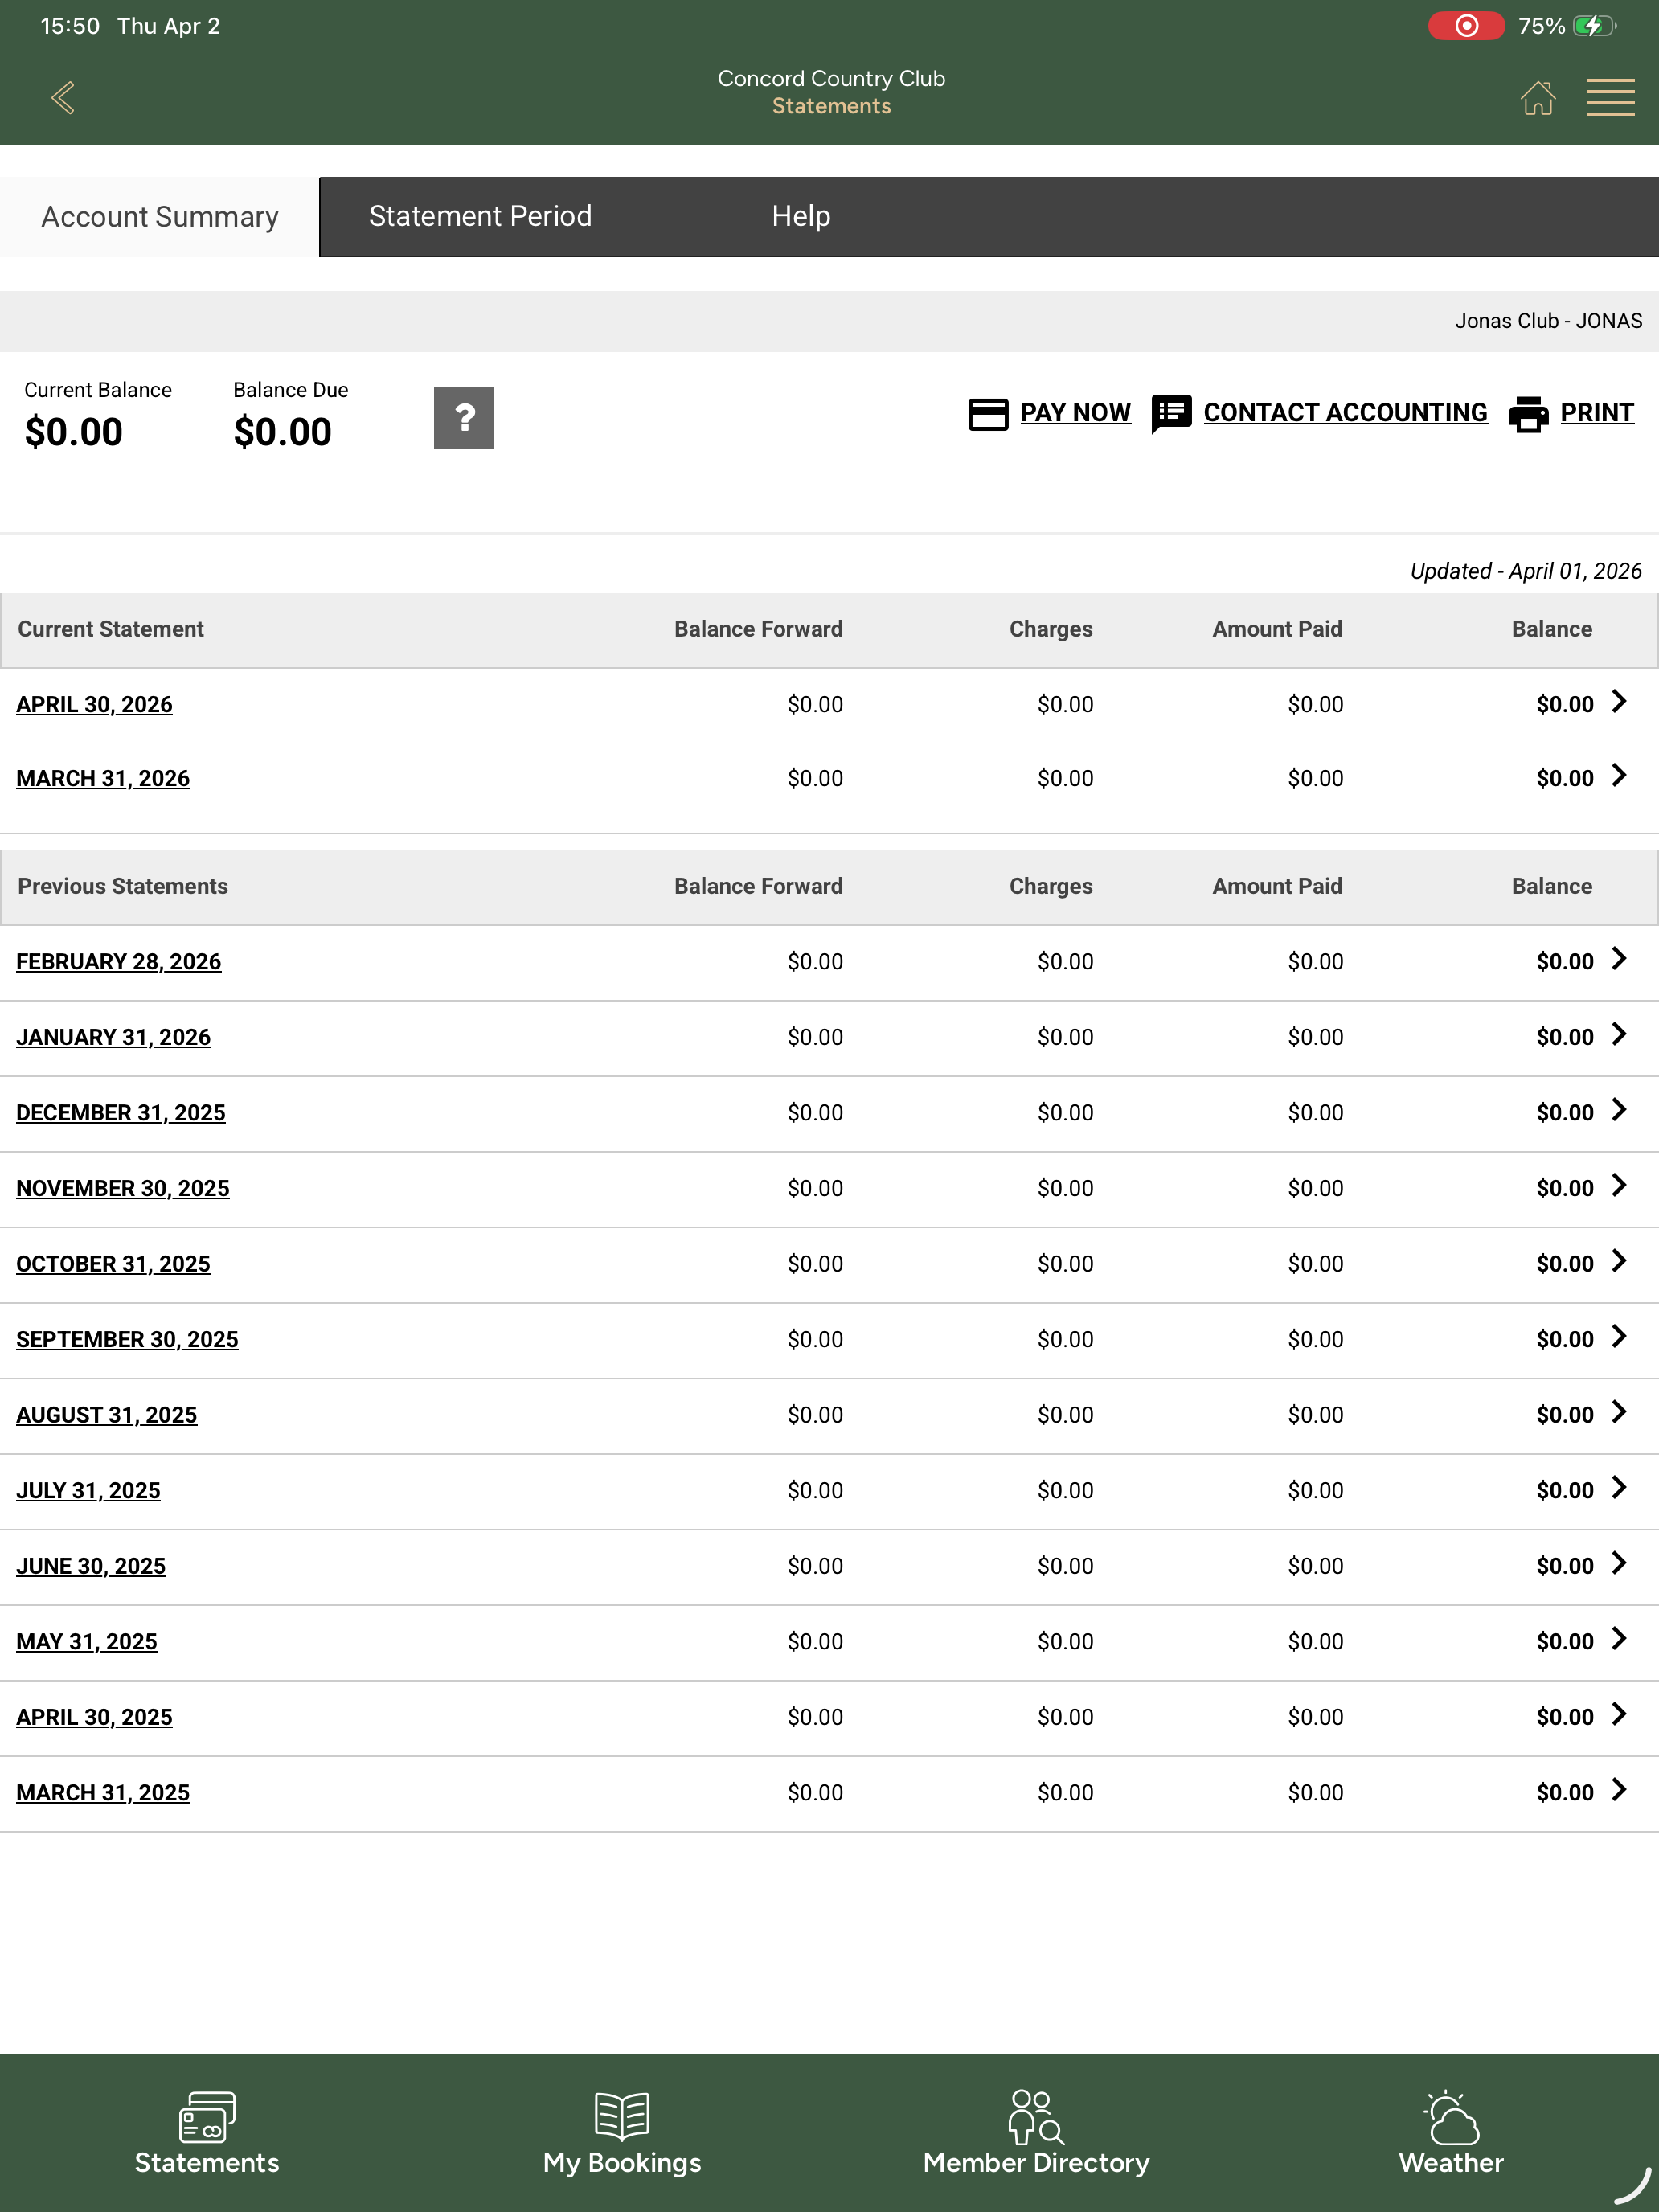
Task: Click 'Updated - April 01, 2026' text
Action: pyautogui.click(x=1526, y=571)
